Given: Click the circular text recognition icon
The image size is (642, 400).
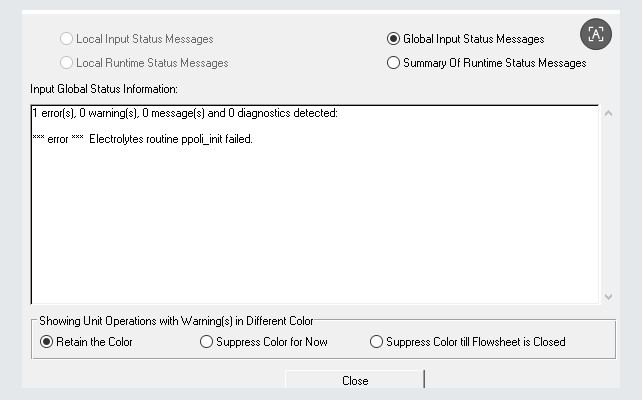Looking at the screenshot, I should click(596, 34).
